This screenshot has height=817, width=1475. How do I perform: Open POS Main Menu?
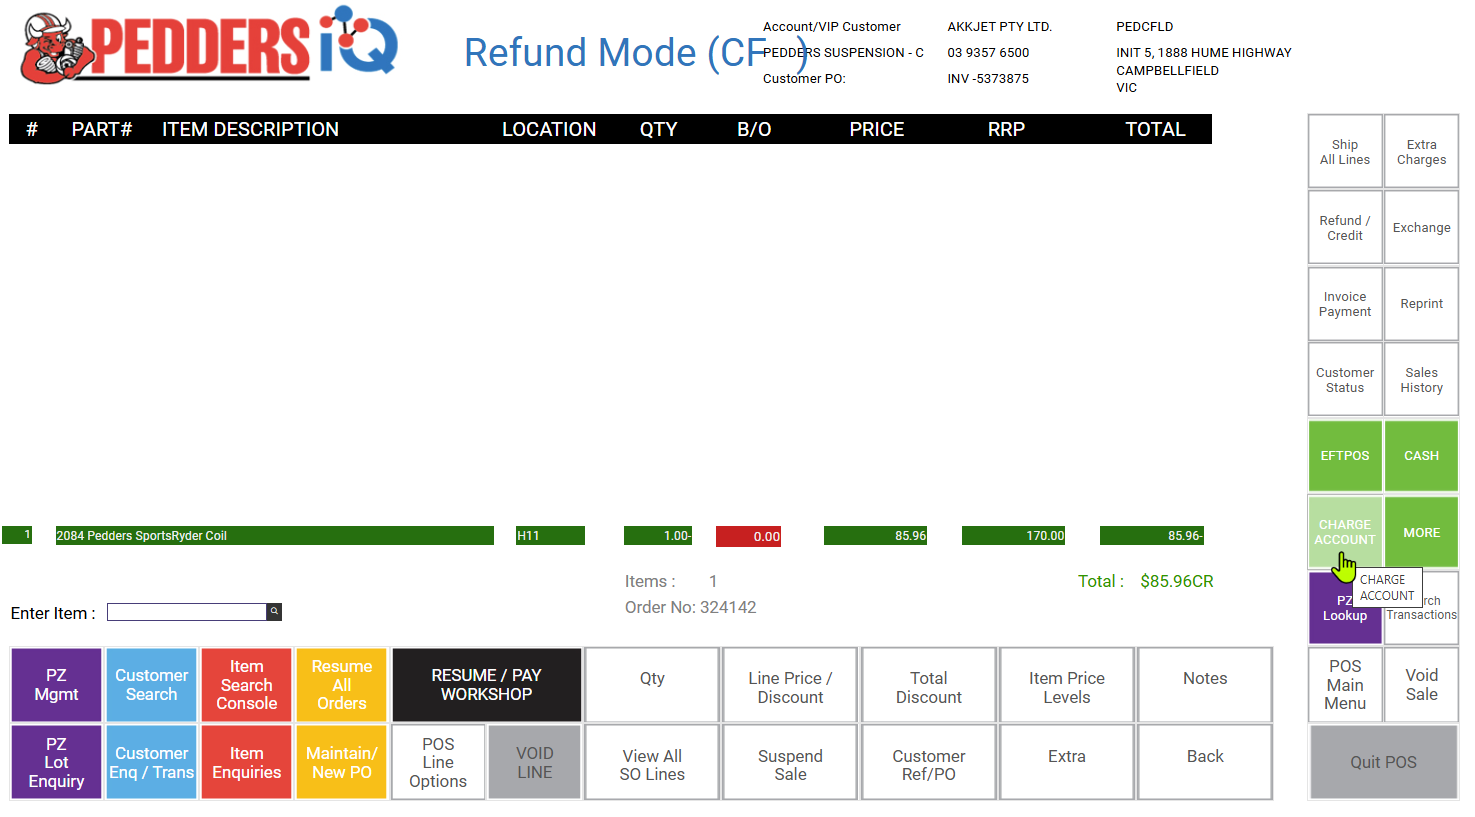(x=1345, y=685)
